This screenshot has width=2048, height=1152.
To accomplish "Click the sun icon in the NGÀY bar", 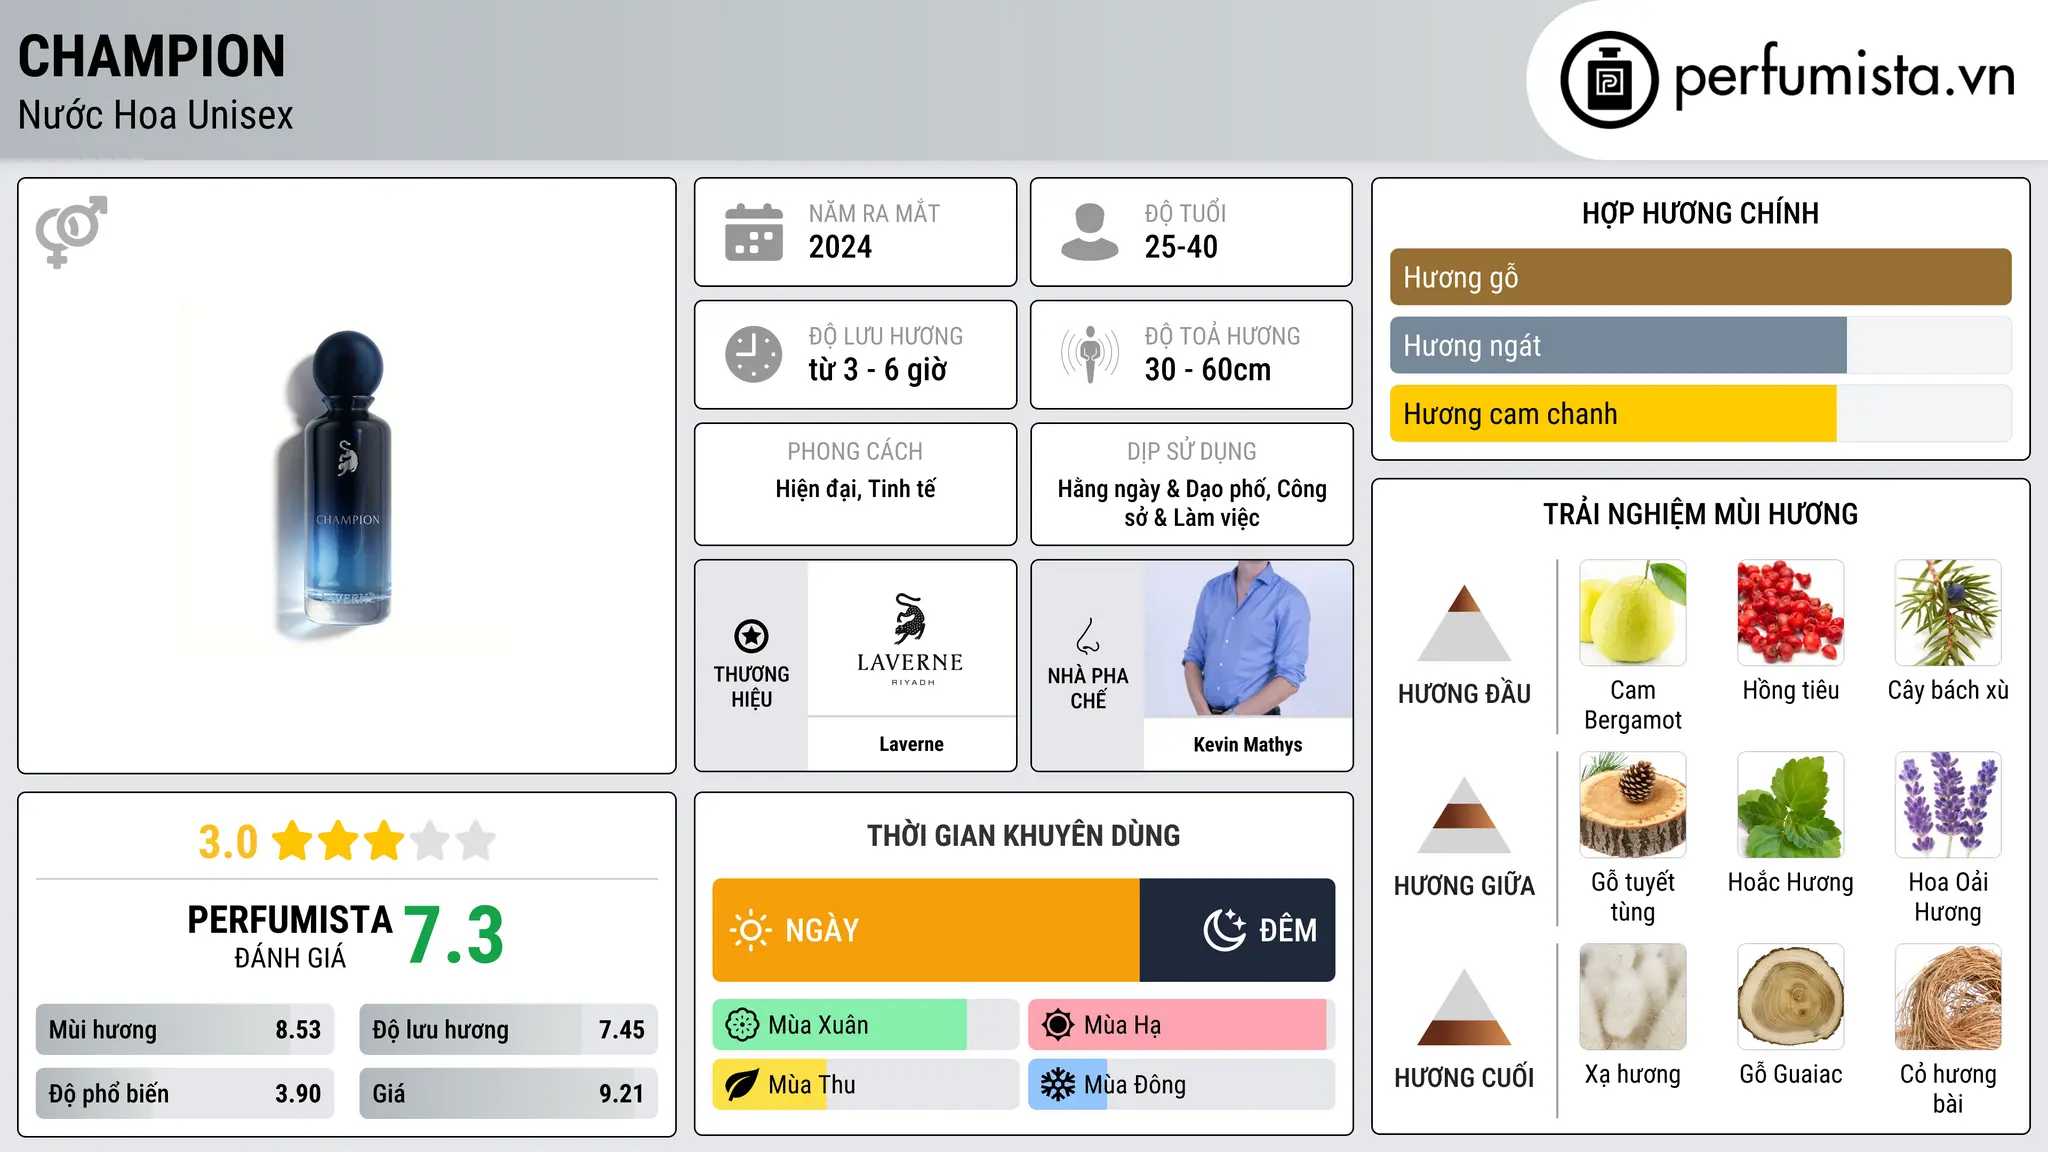I will click(750, 930).
